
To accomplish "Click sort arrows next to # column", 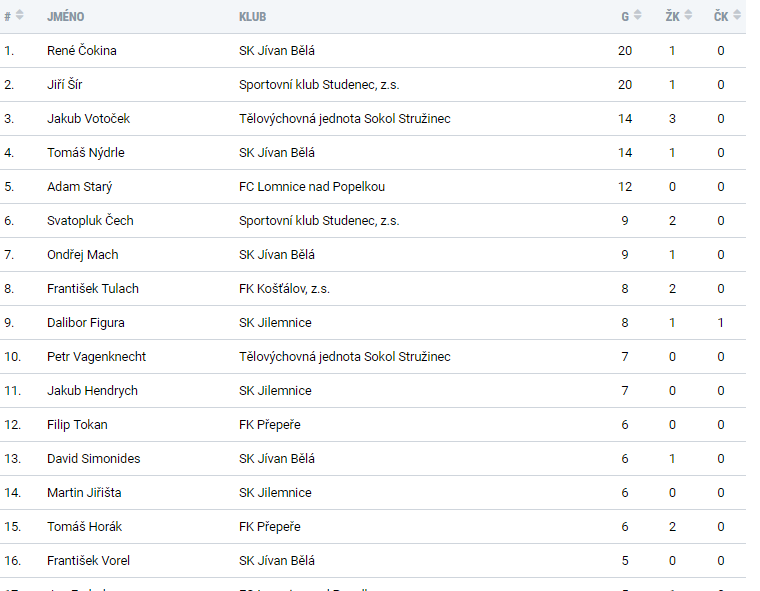I will click(20, 16).
